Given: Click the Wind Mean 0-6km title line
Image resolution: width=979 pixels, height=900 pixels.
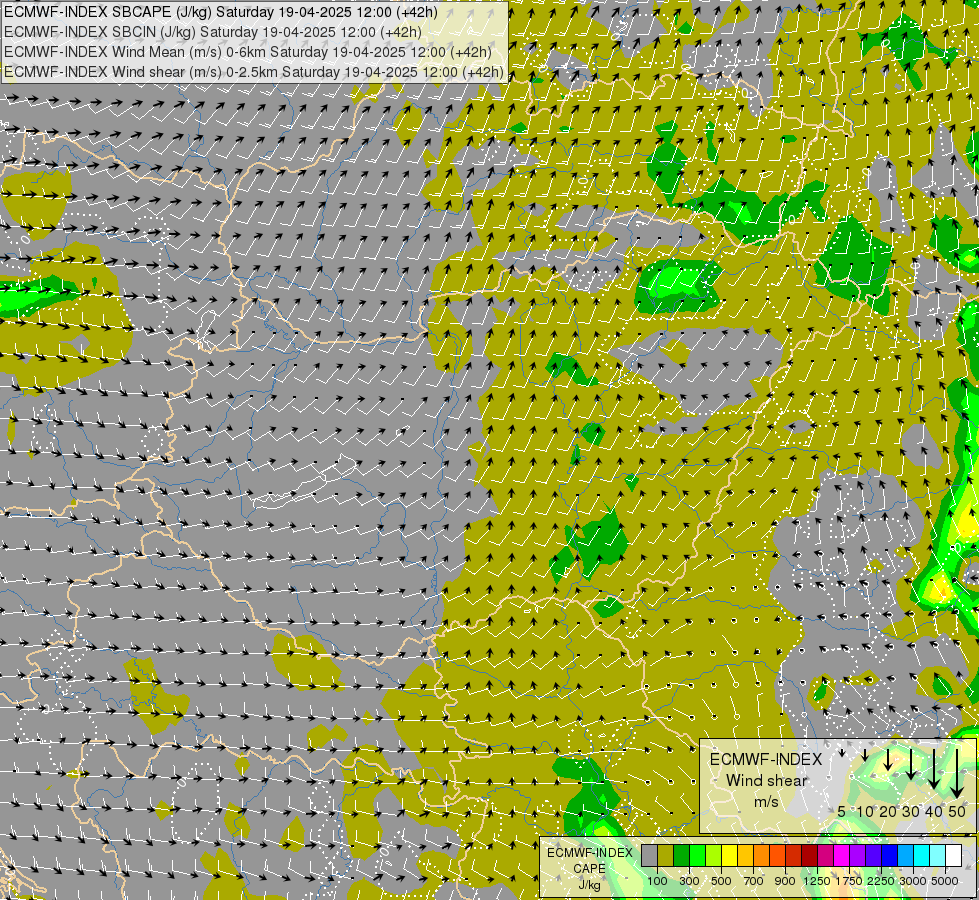Looking at the screenshot, I should click(x=248, y=52).
